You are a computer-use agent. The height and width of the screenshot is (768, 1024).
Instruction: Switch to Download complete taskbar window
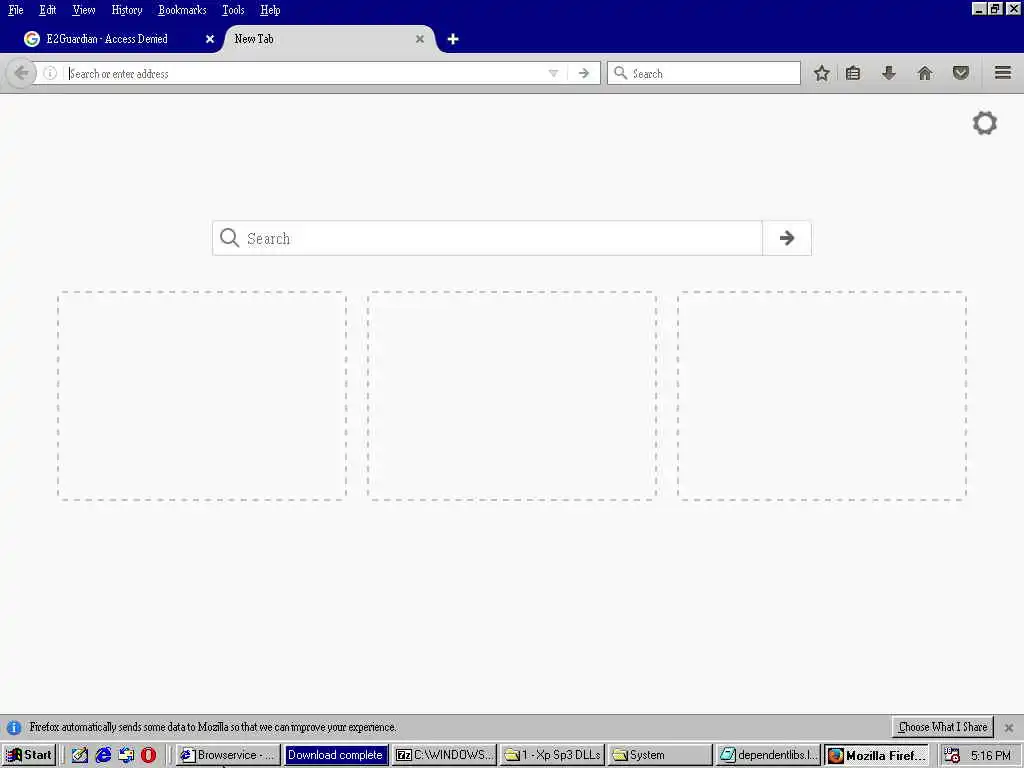[336, 755]
